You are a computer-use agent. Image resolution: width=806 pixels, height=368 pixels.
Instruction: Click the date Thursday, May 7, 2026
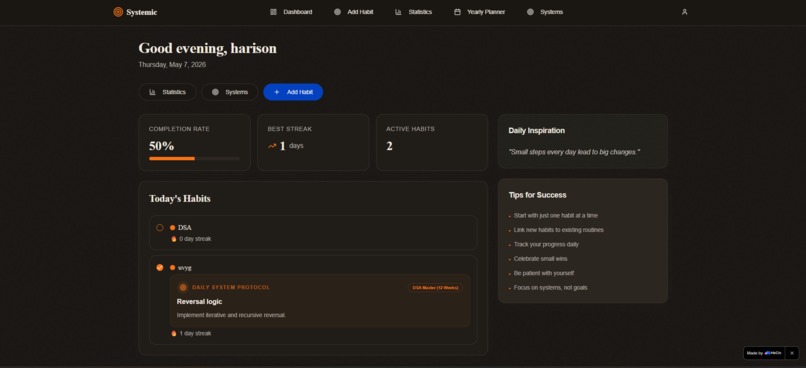(172, 65)
